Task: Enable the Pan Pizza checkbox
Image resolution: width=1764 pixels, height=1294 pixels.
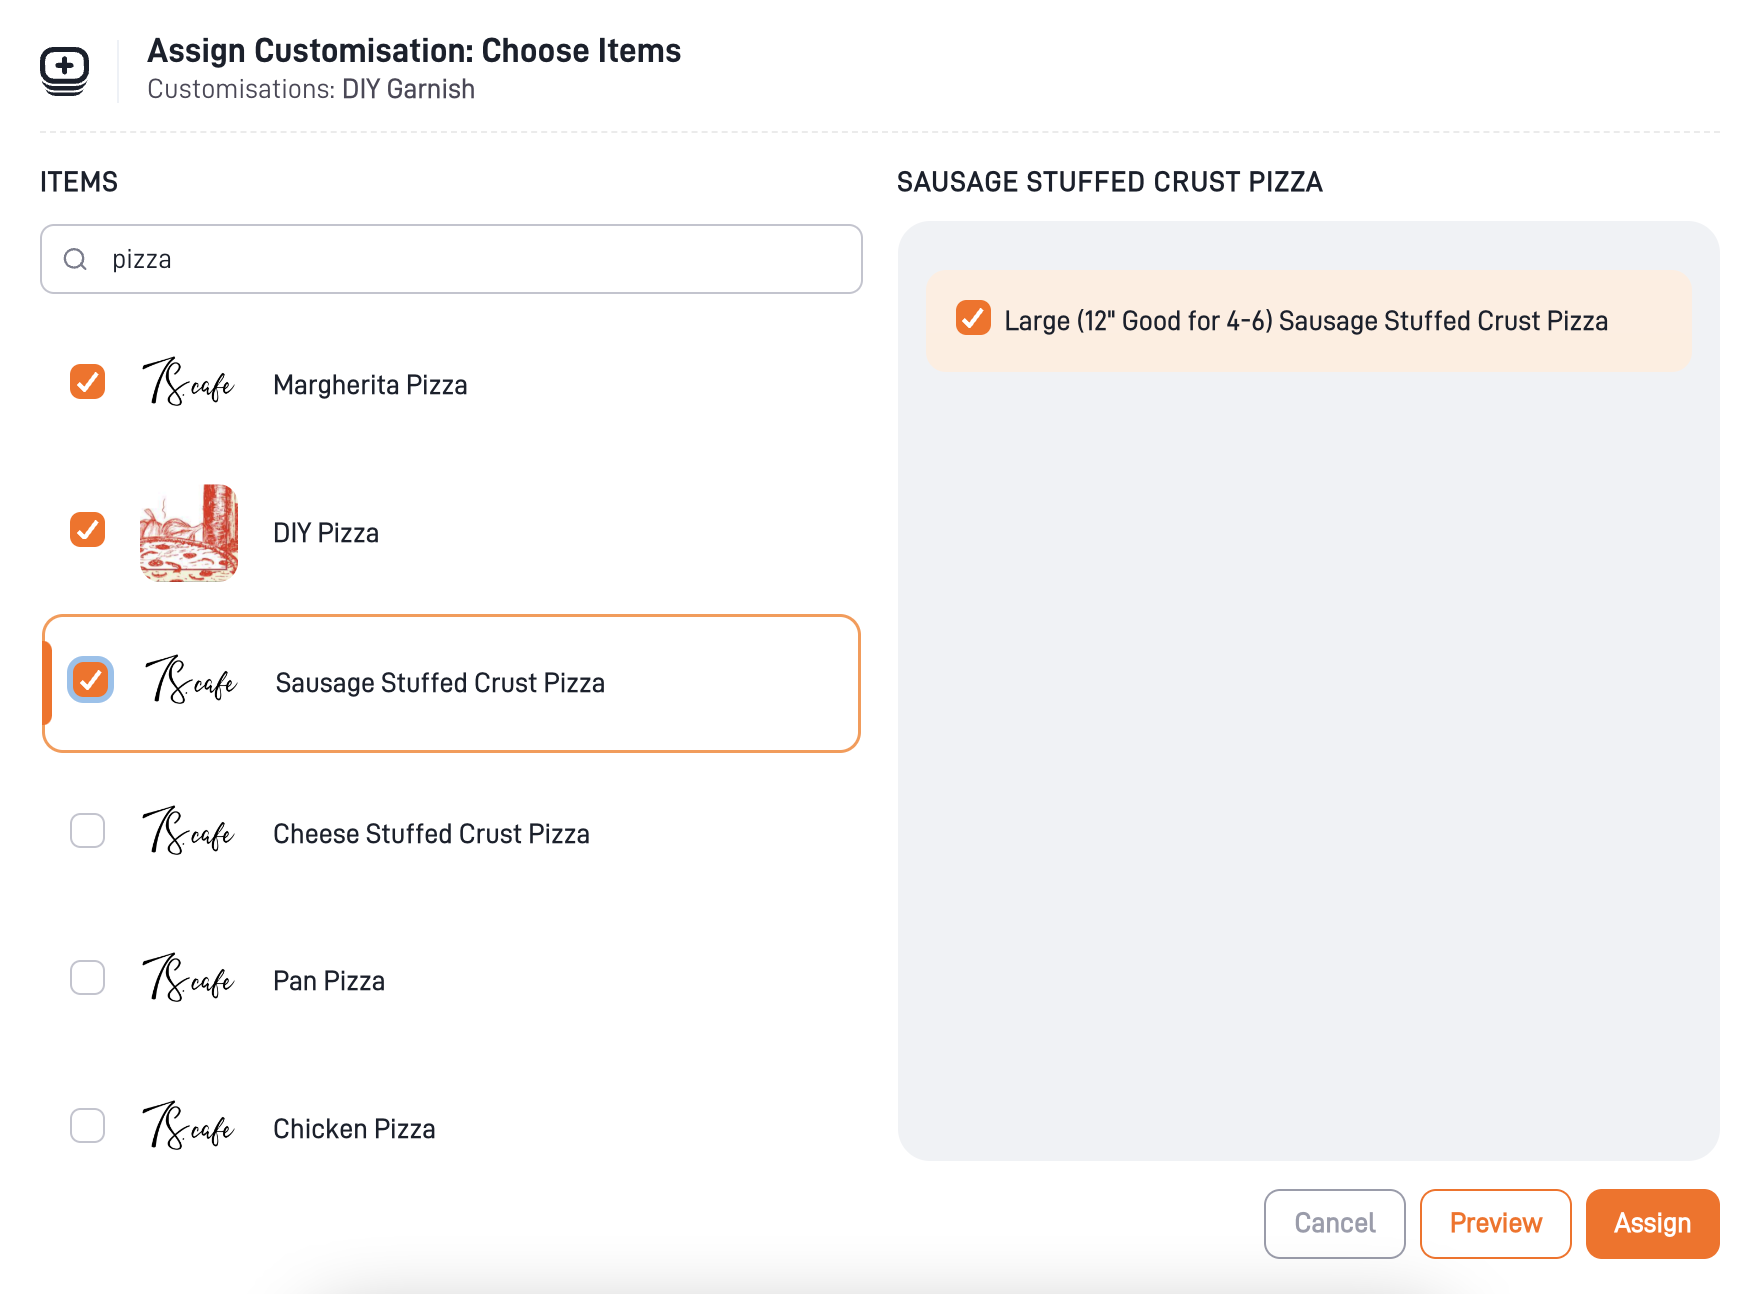Action: coord(88,978)
